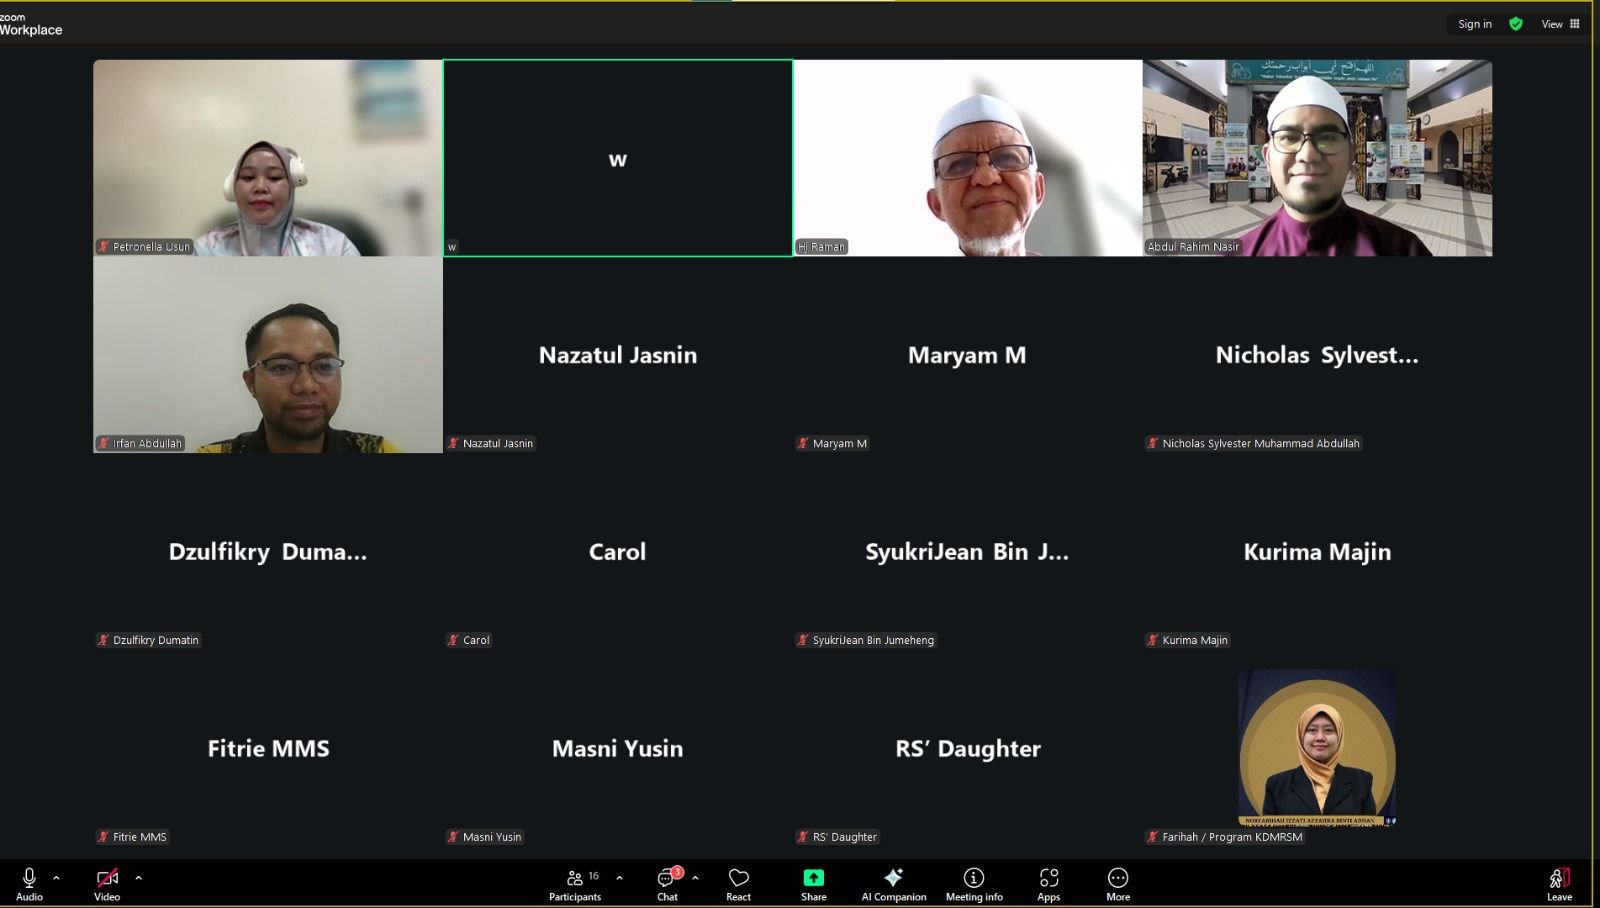The image size is (1600, 908).
Task: Click the Sign in button
Action: (1474, 24)
